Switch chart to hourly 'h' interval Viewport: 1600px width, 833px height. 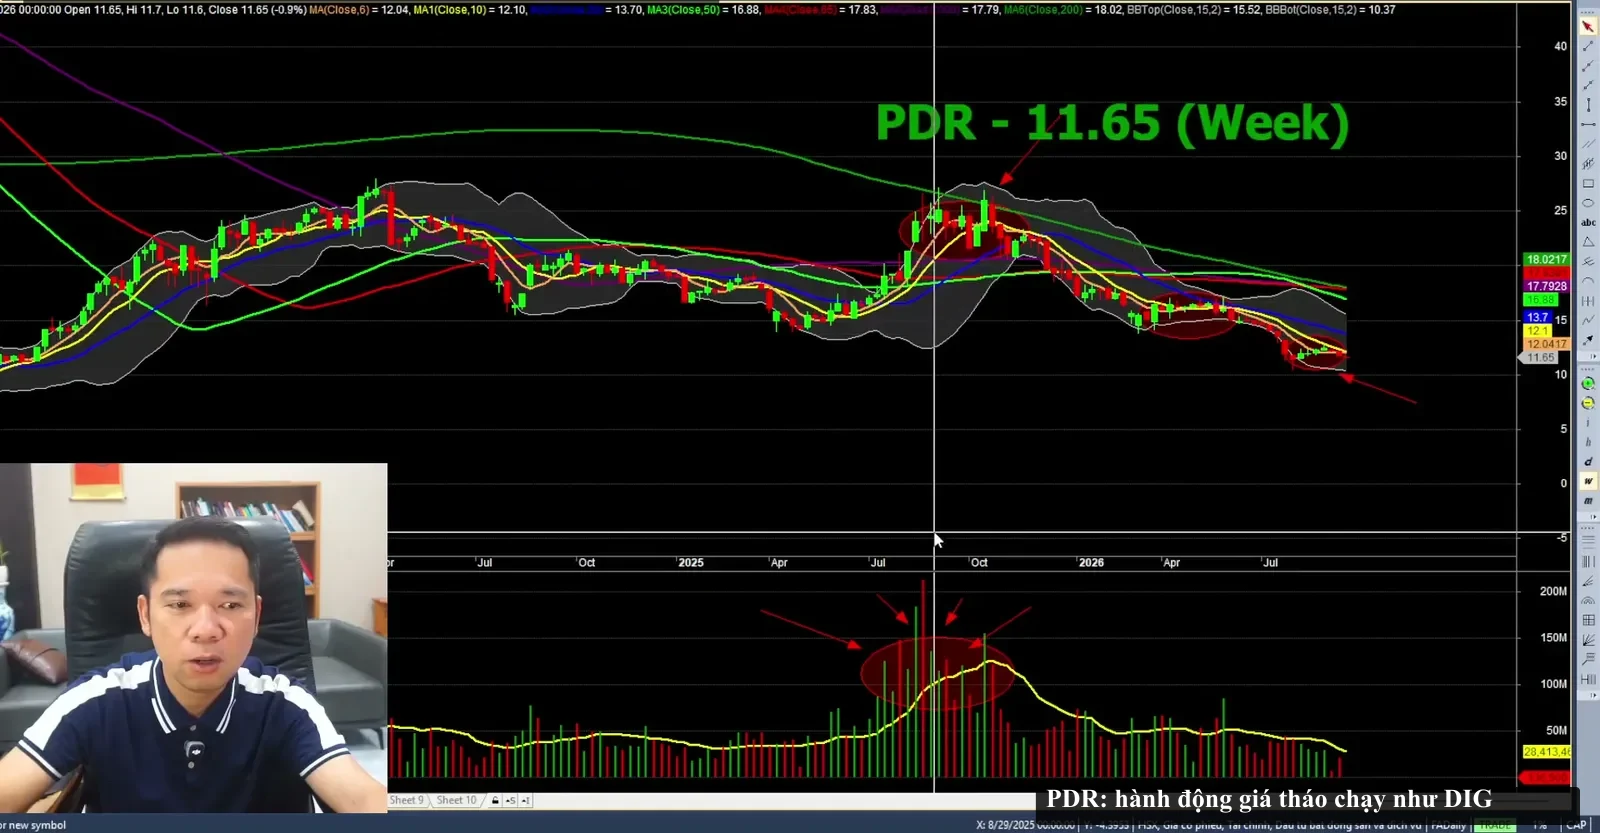pyautogui.click(x=1588, y=442)
